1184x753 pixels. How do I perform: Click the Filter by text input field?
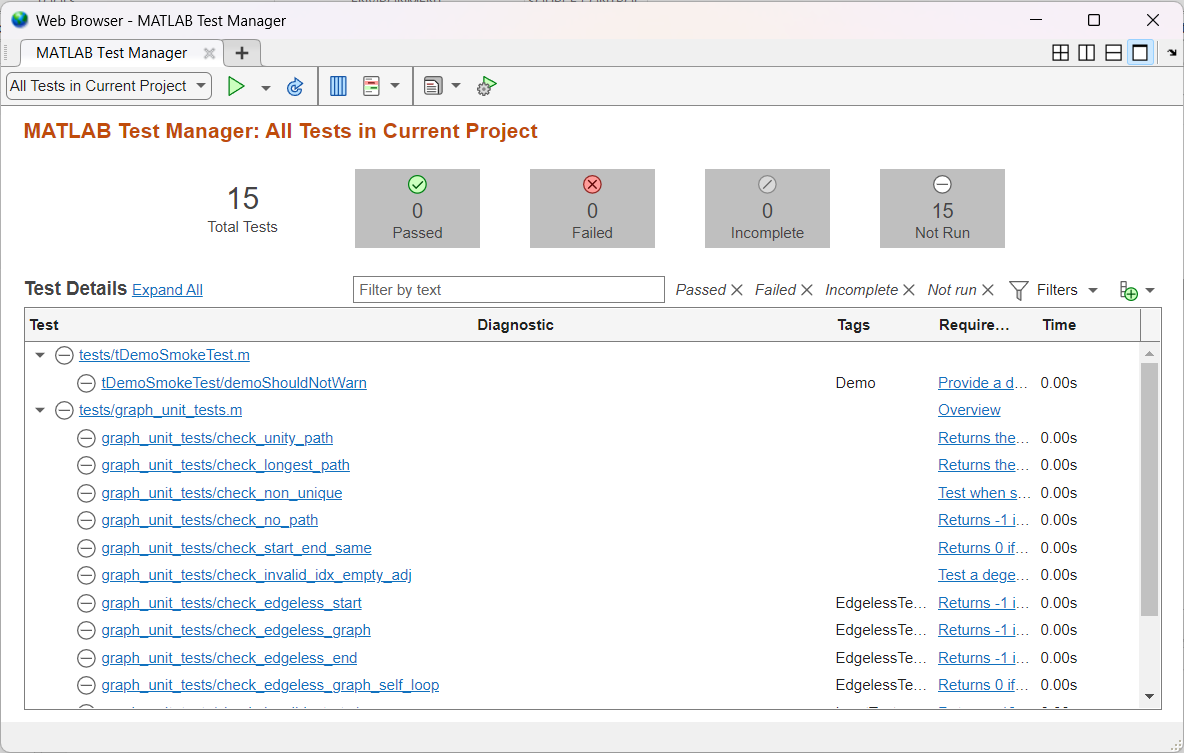tap(508, 290)
